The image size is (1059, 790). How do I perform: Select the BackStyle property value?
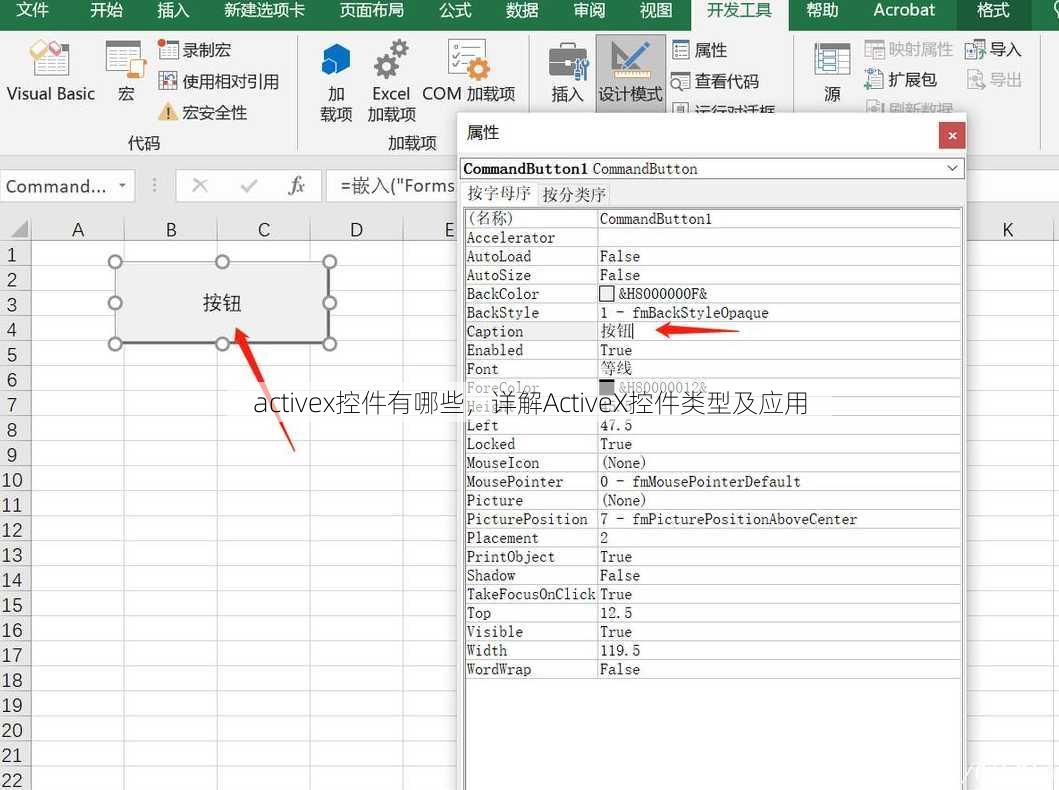(x=779, y=313)
